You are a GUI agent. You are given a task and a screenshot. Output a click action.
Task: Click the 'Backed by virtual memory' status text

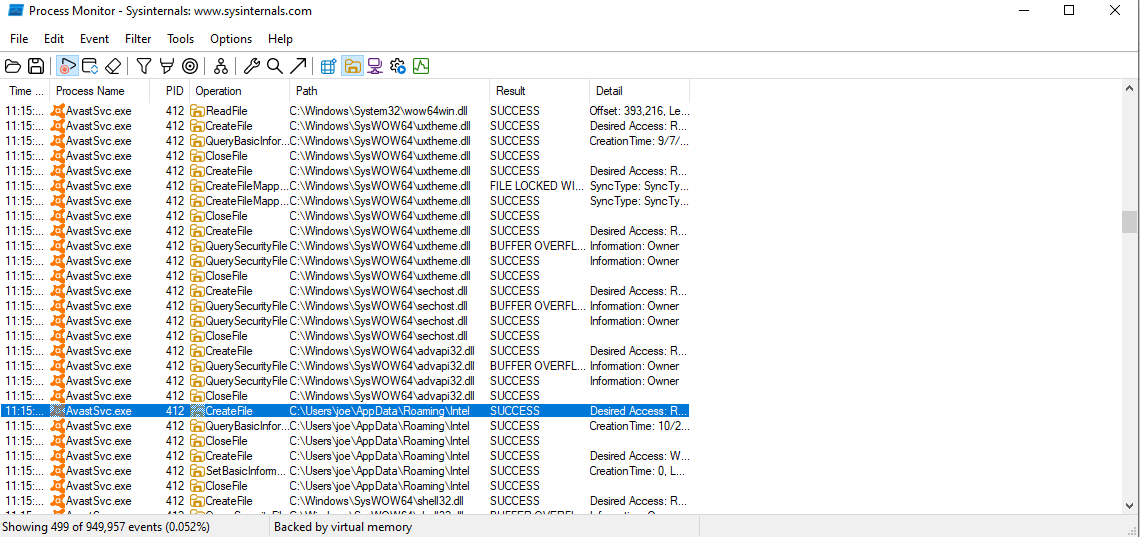(343, 527)
